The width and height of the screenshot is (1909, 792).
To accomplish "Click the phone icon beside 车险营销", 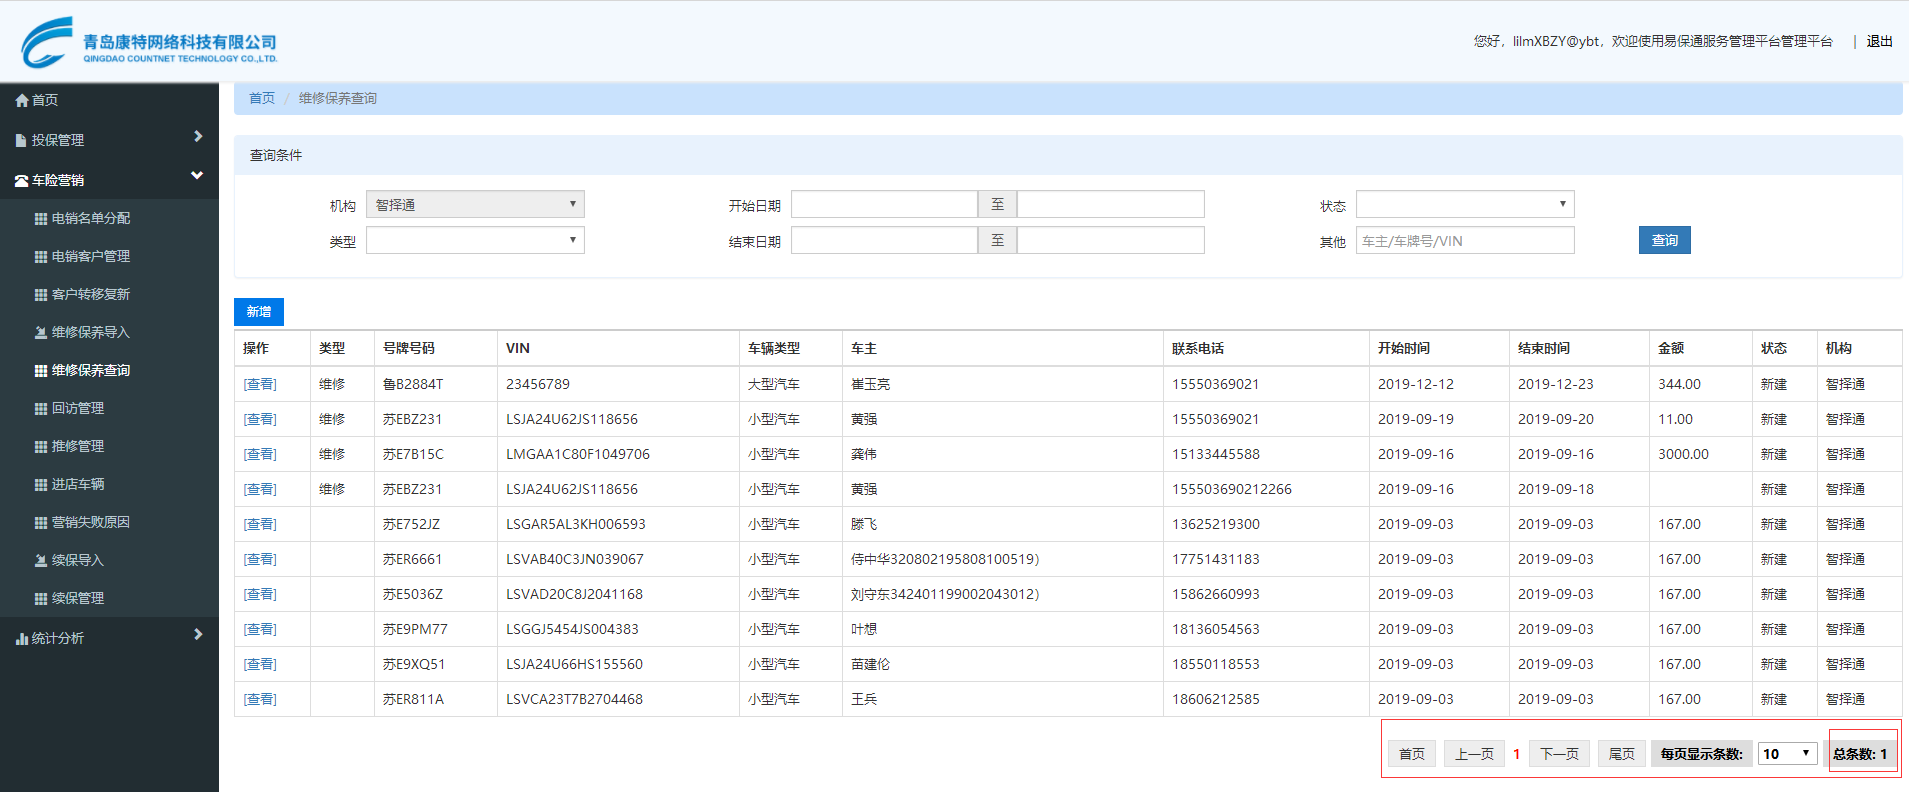I will [21, 181].
